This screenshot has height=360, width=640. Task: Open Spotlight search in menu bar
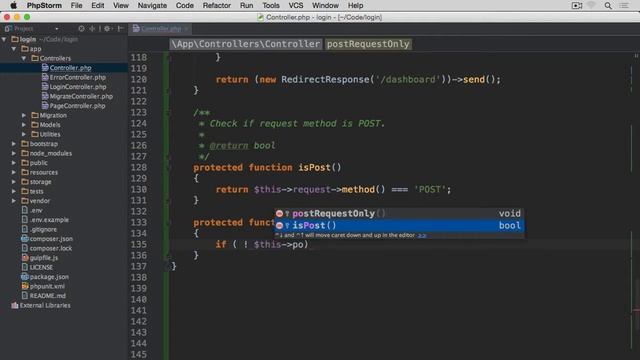(608, 5)
